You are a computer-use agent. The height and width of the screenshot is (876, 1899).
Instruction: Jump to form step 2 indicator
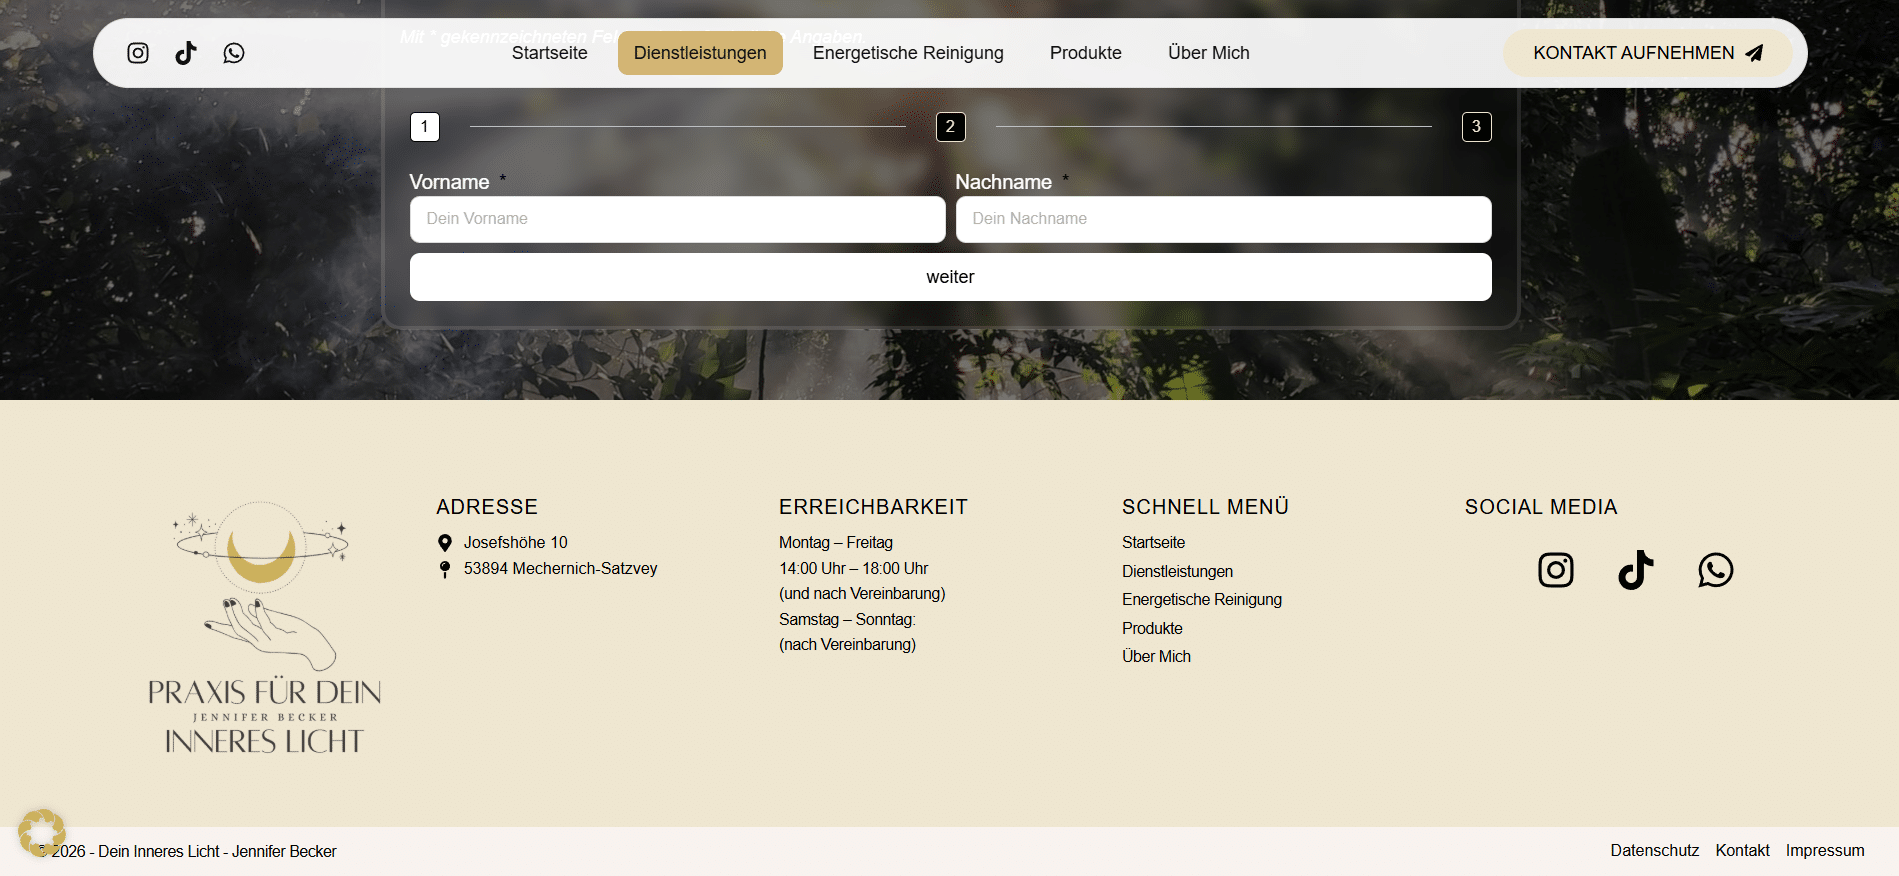tap(950, 127)
